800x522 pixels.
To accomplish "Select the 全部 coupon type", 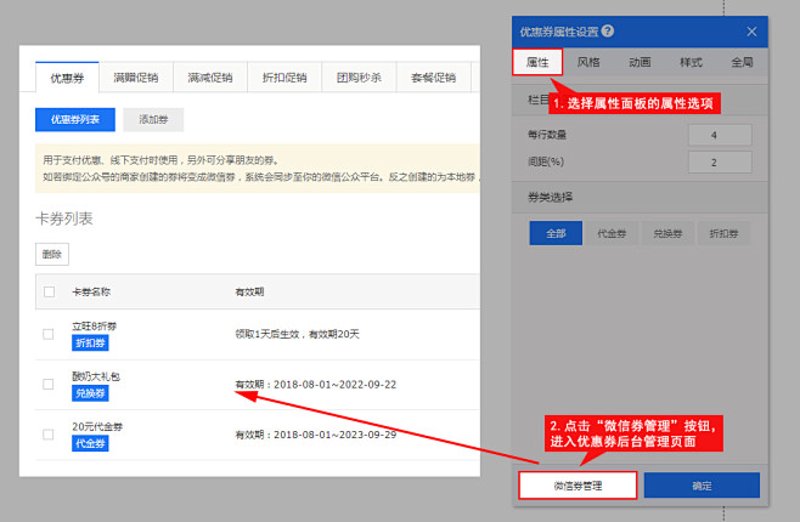I will (x=556, y=233).
